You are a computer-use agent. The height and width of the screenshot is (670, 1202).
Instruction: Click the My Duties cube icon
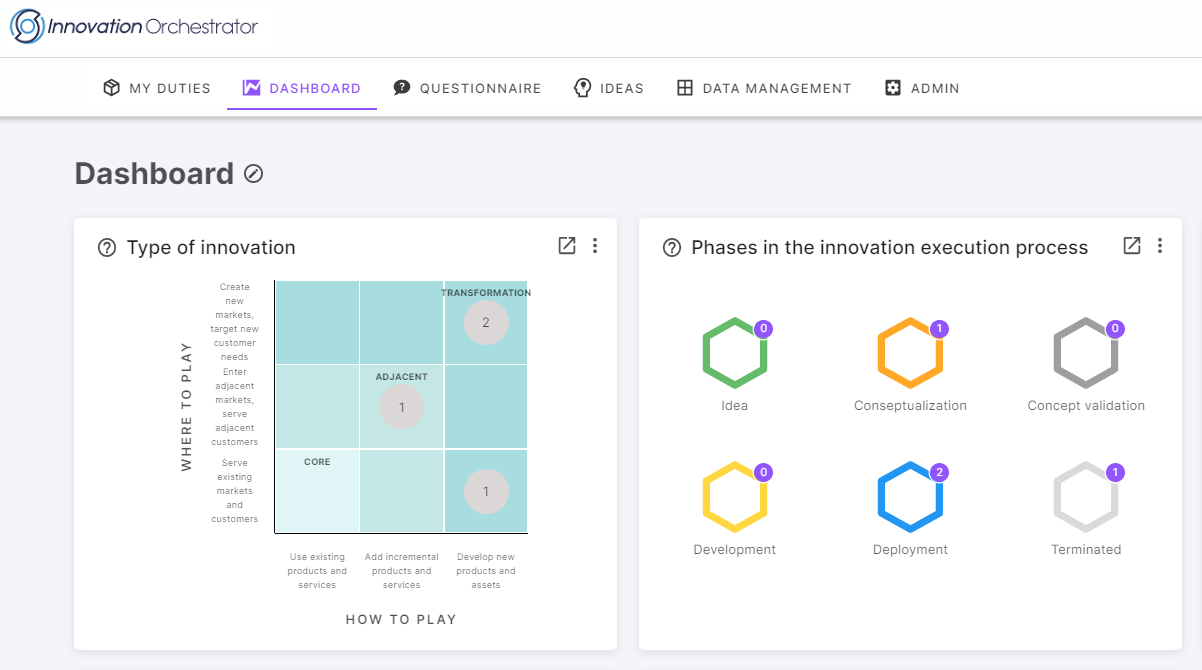112,88
